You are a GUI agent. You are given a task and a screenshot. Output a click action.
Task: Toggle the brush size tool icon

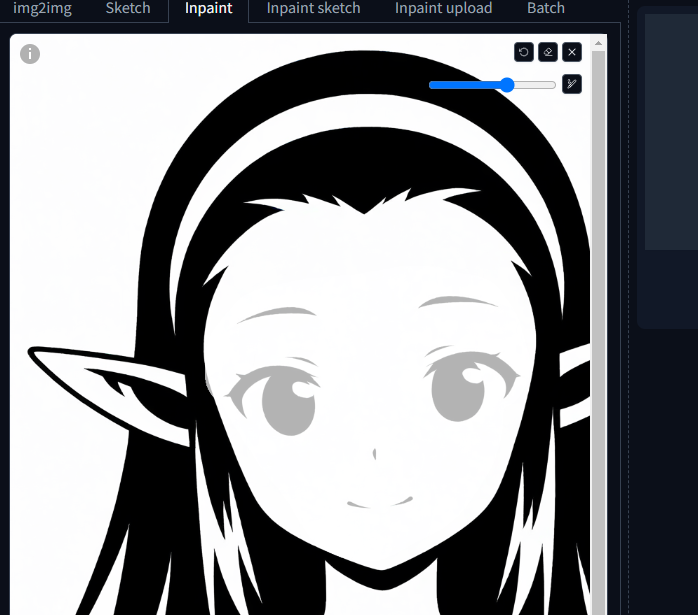coord(572,84)
